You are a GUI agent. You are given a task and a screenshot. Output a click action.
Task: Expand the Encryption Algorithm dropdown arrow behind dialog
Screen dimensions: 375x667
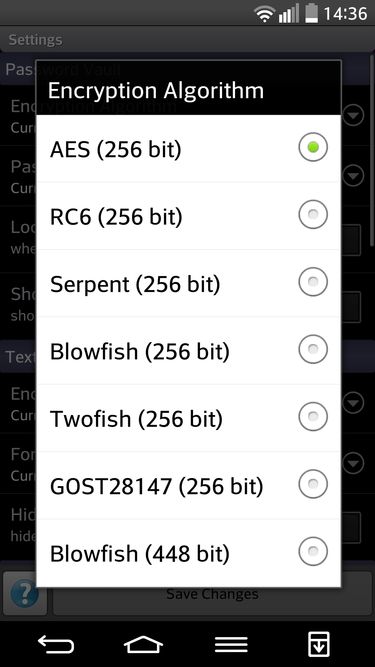click(353, 115)
